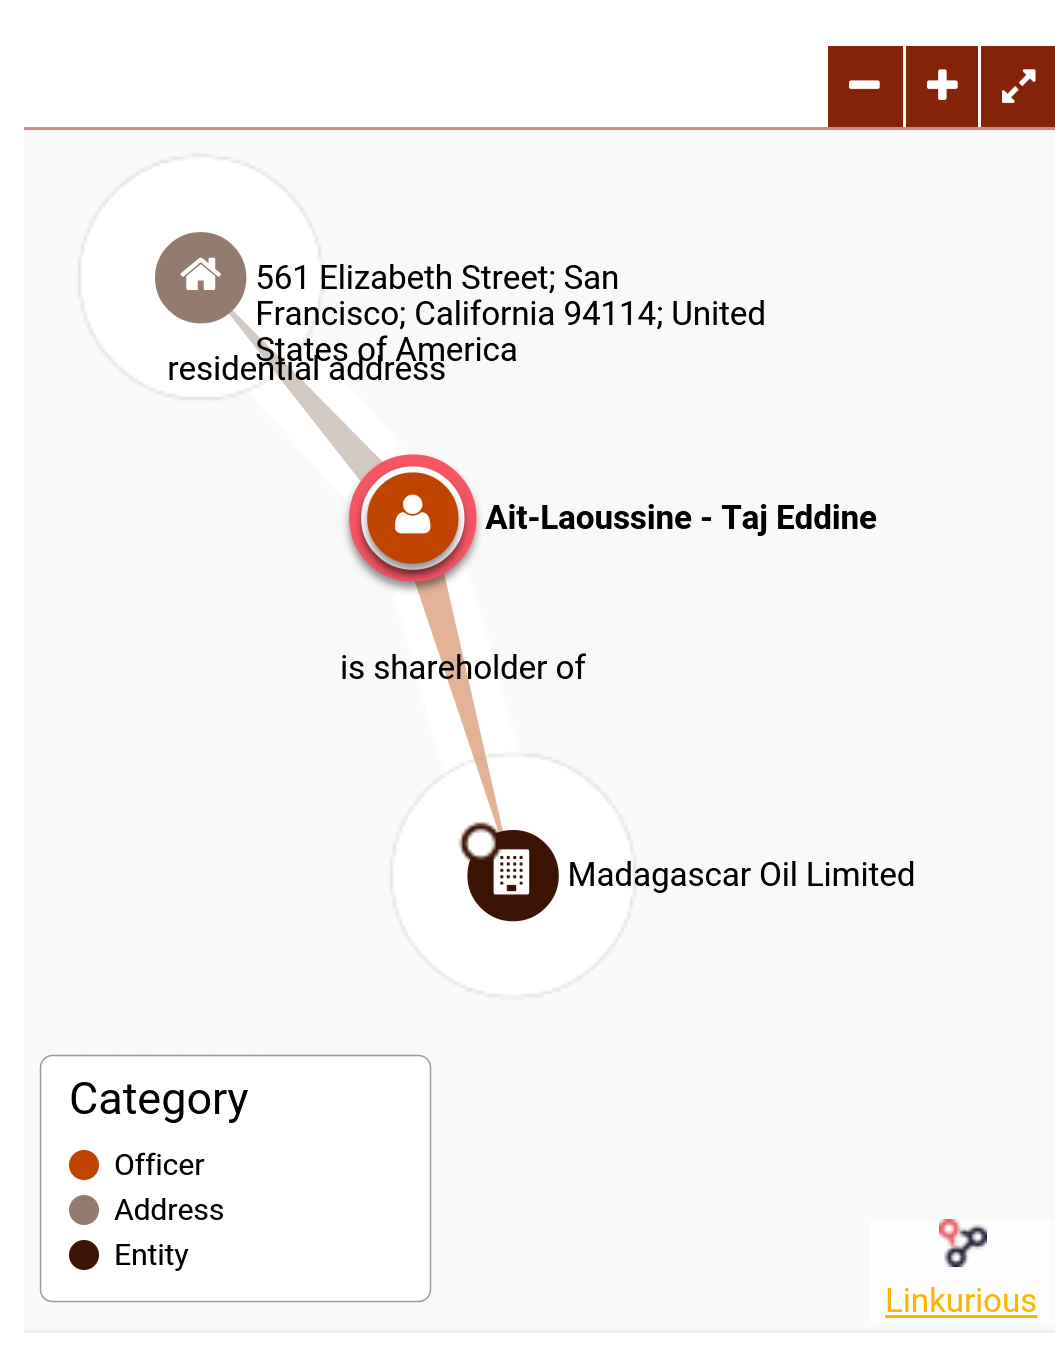The image size is (1055, 1361).
Task: Click the Linkurious logo icon
Action: [x=962, y=1243]
